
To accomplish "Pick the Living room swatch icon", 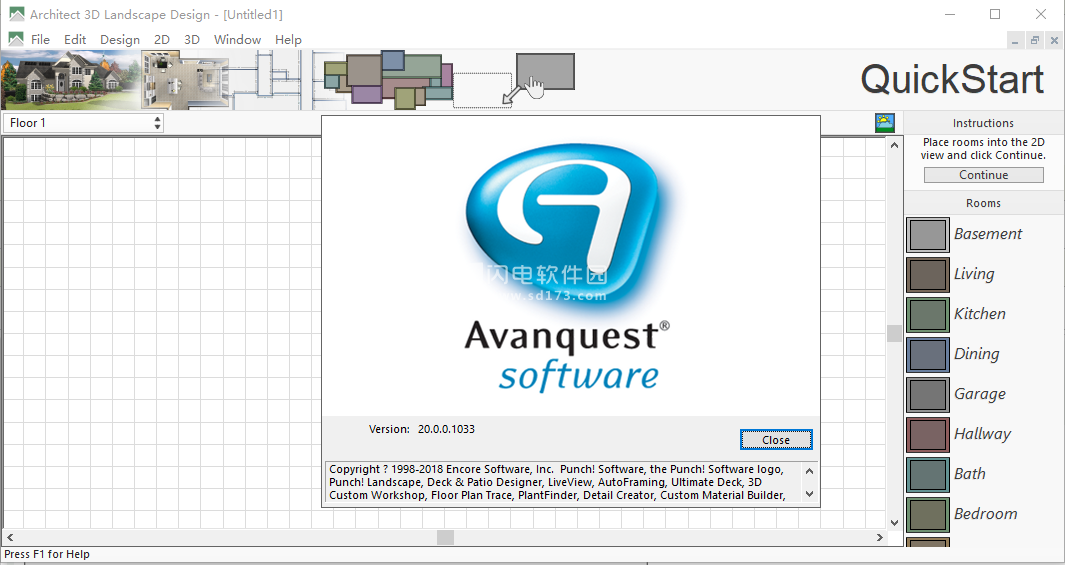I will pos(927,274).
